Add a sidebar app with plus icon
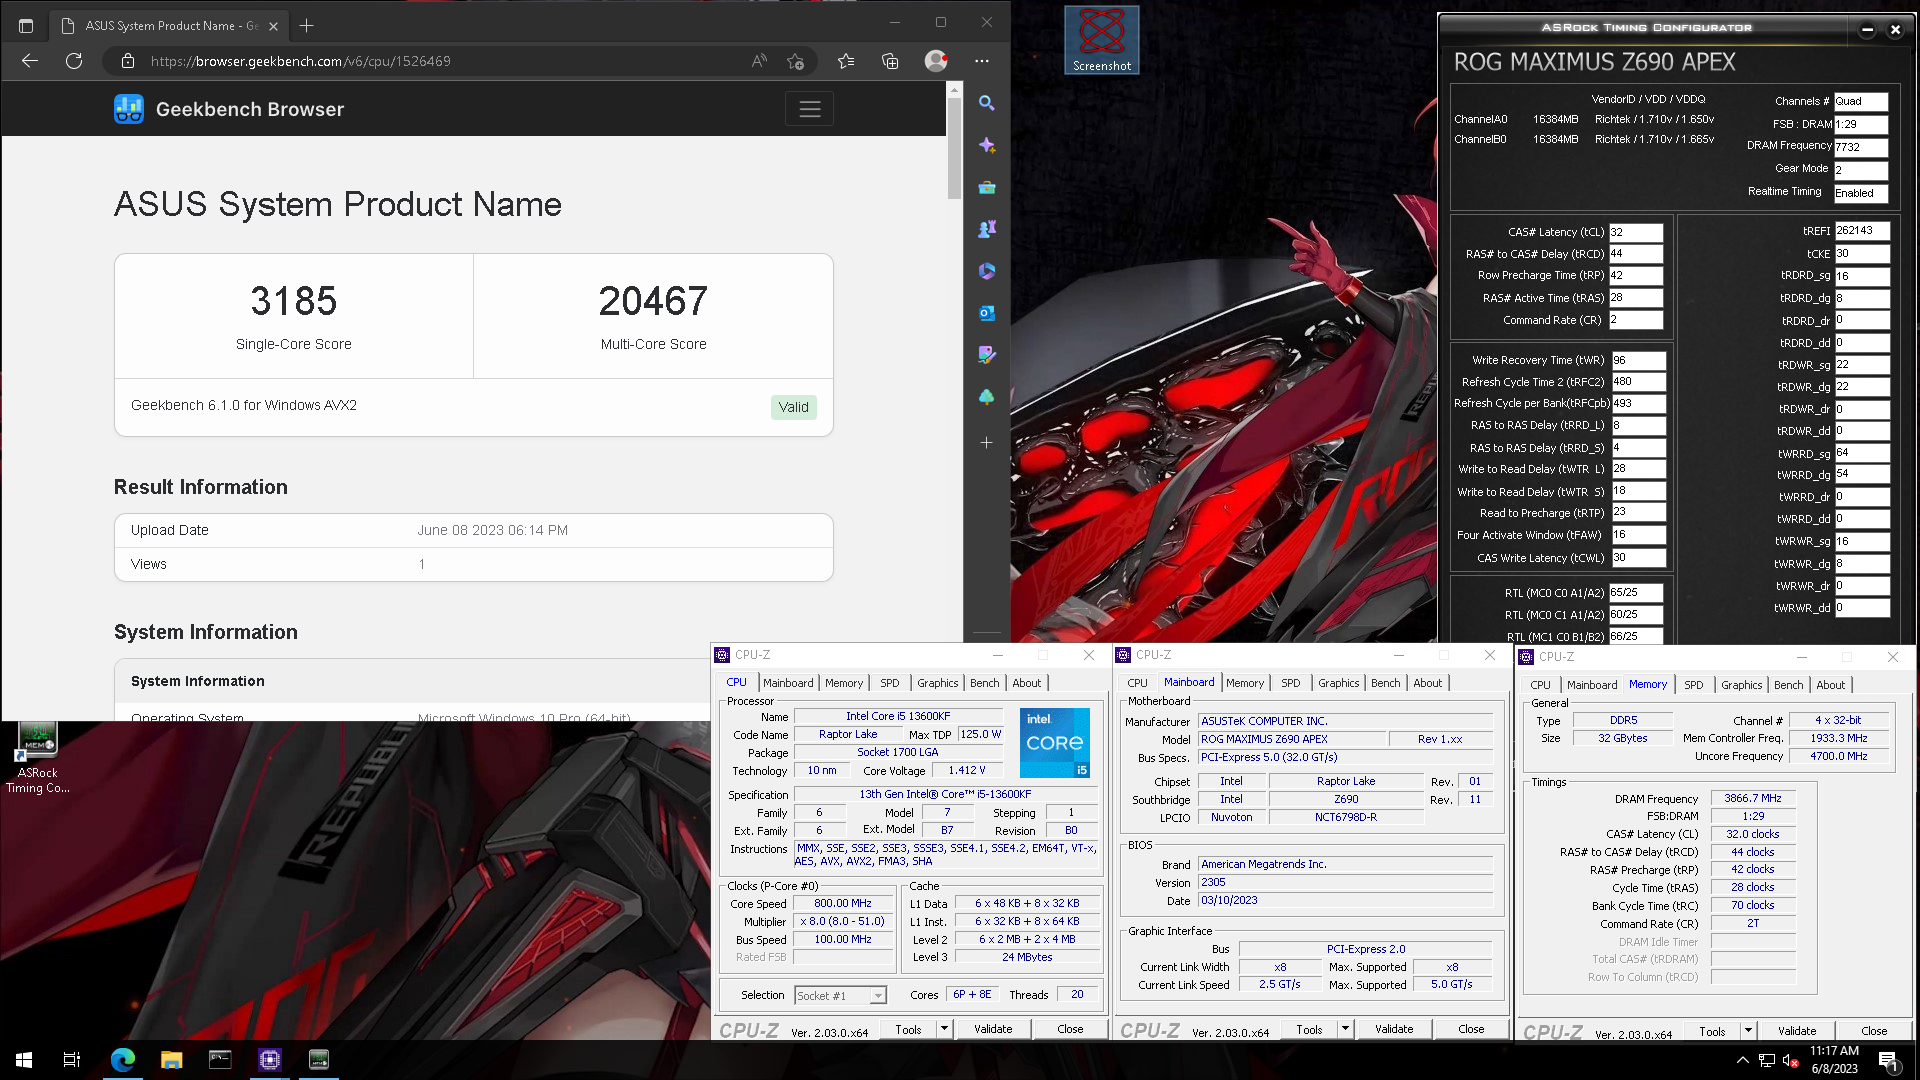Screen dimensions: 1920x1080 (987, 442)
